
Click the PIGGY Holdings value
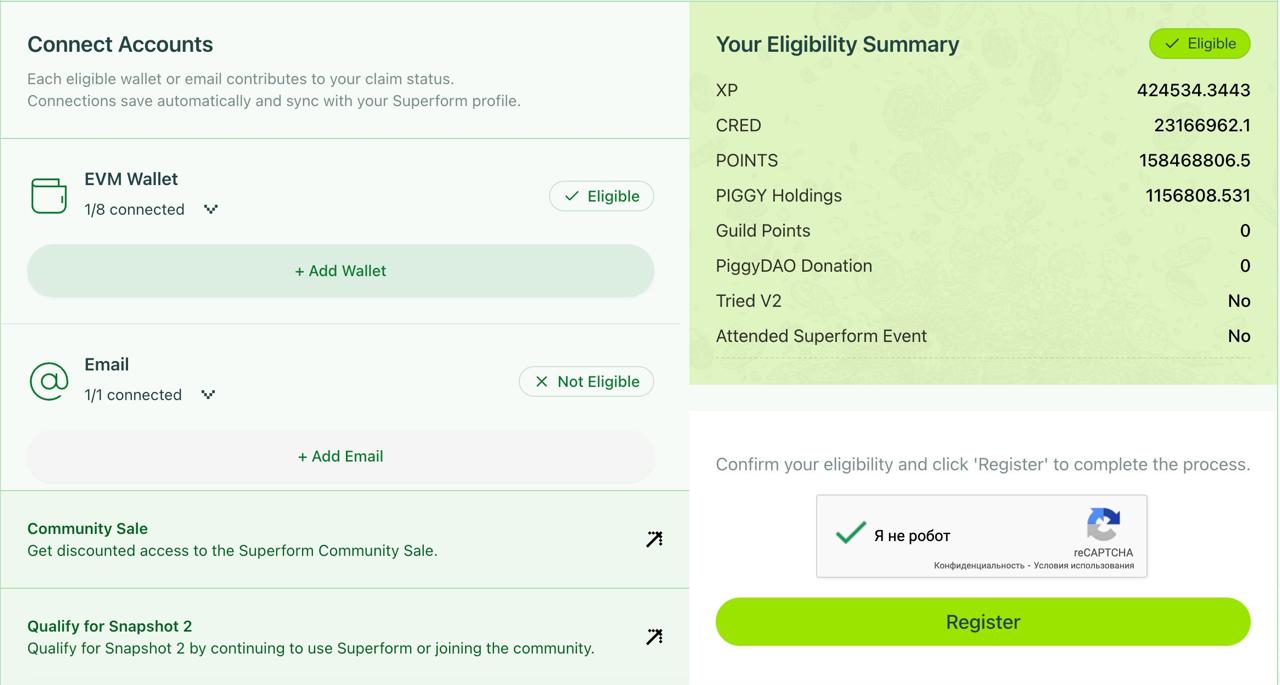pos(1197,195)
